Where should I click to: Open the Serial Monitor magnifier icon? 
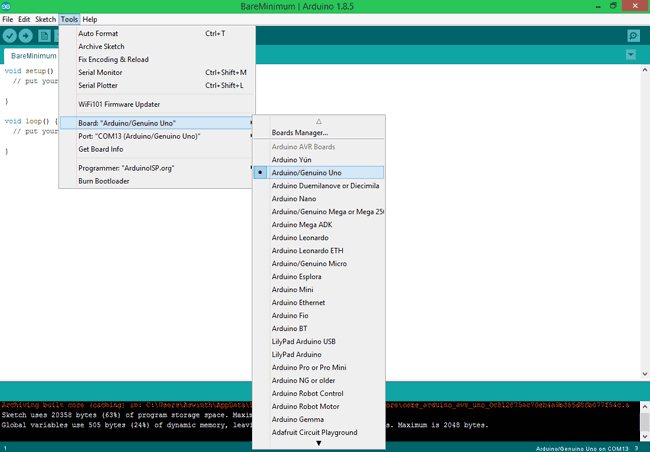tap(633, 36)
